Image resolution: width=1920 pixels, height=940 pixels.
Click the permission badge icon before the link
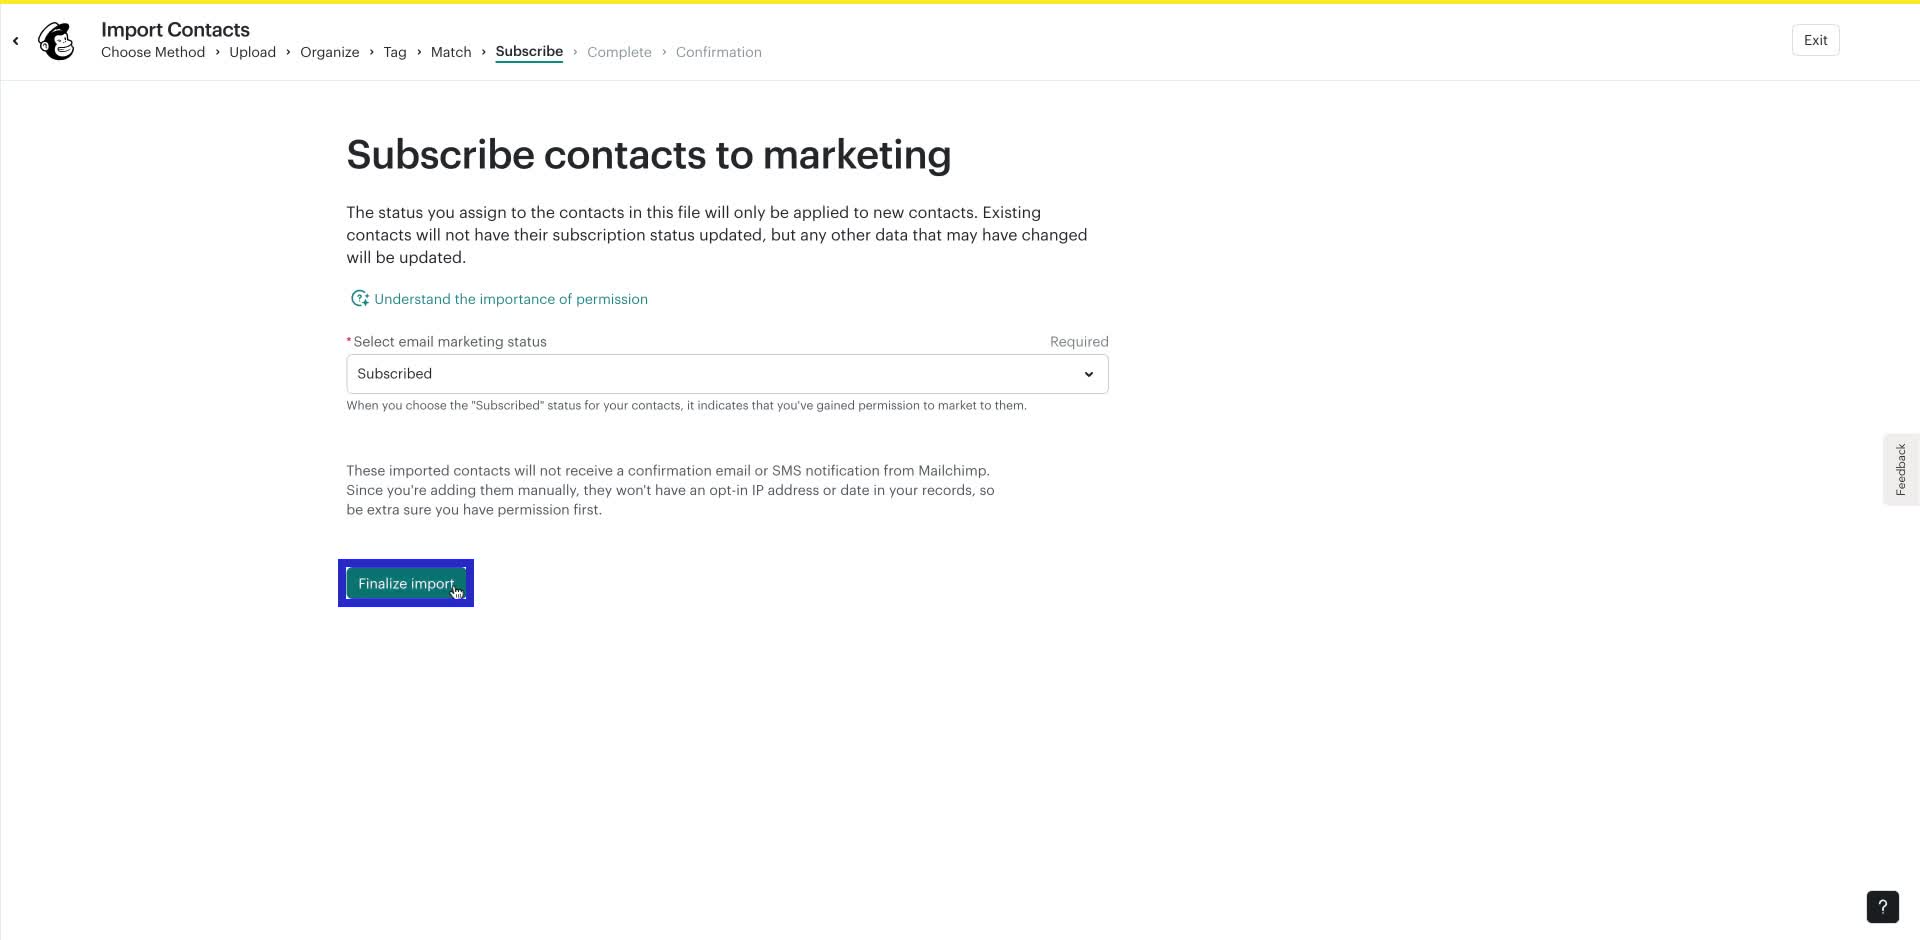click(360, 298)
